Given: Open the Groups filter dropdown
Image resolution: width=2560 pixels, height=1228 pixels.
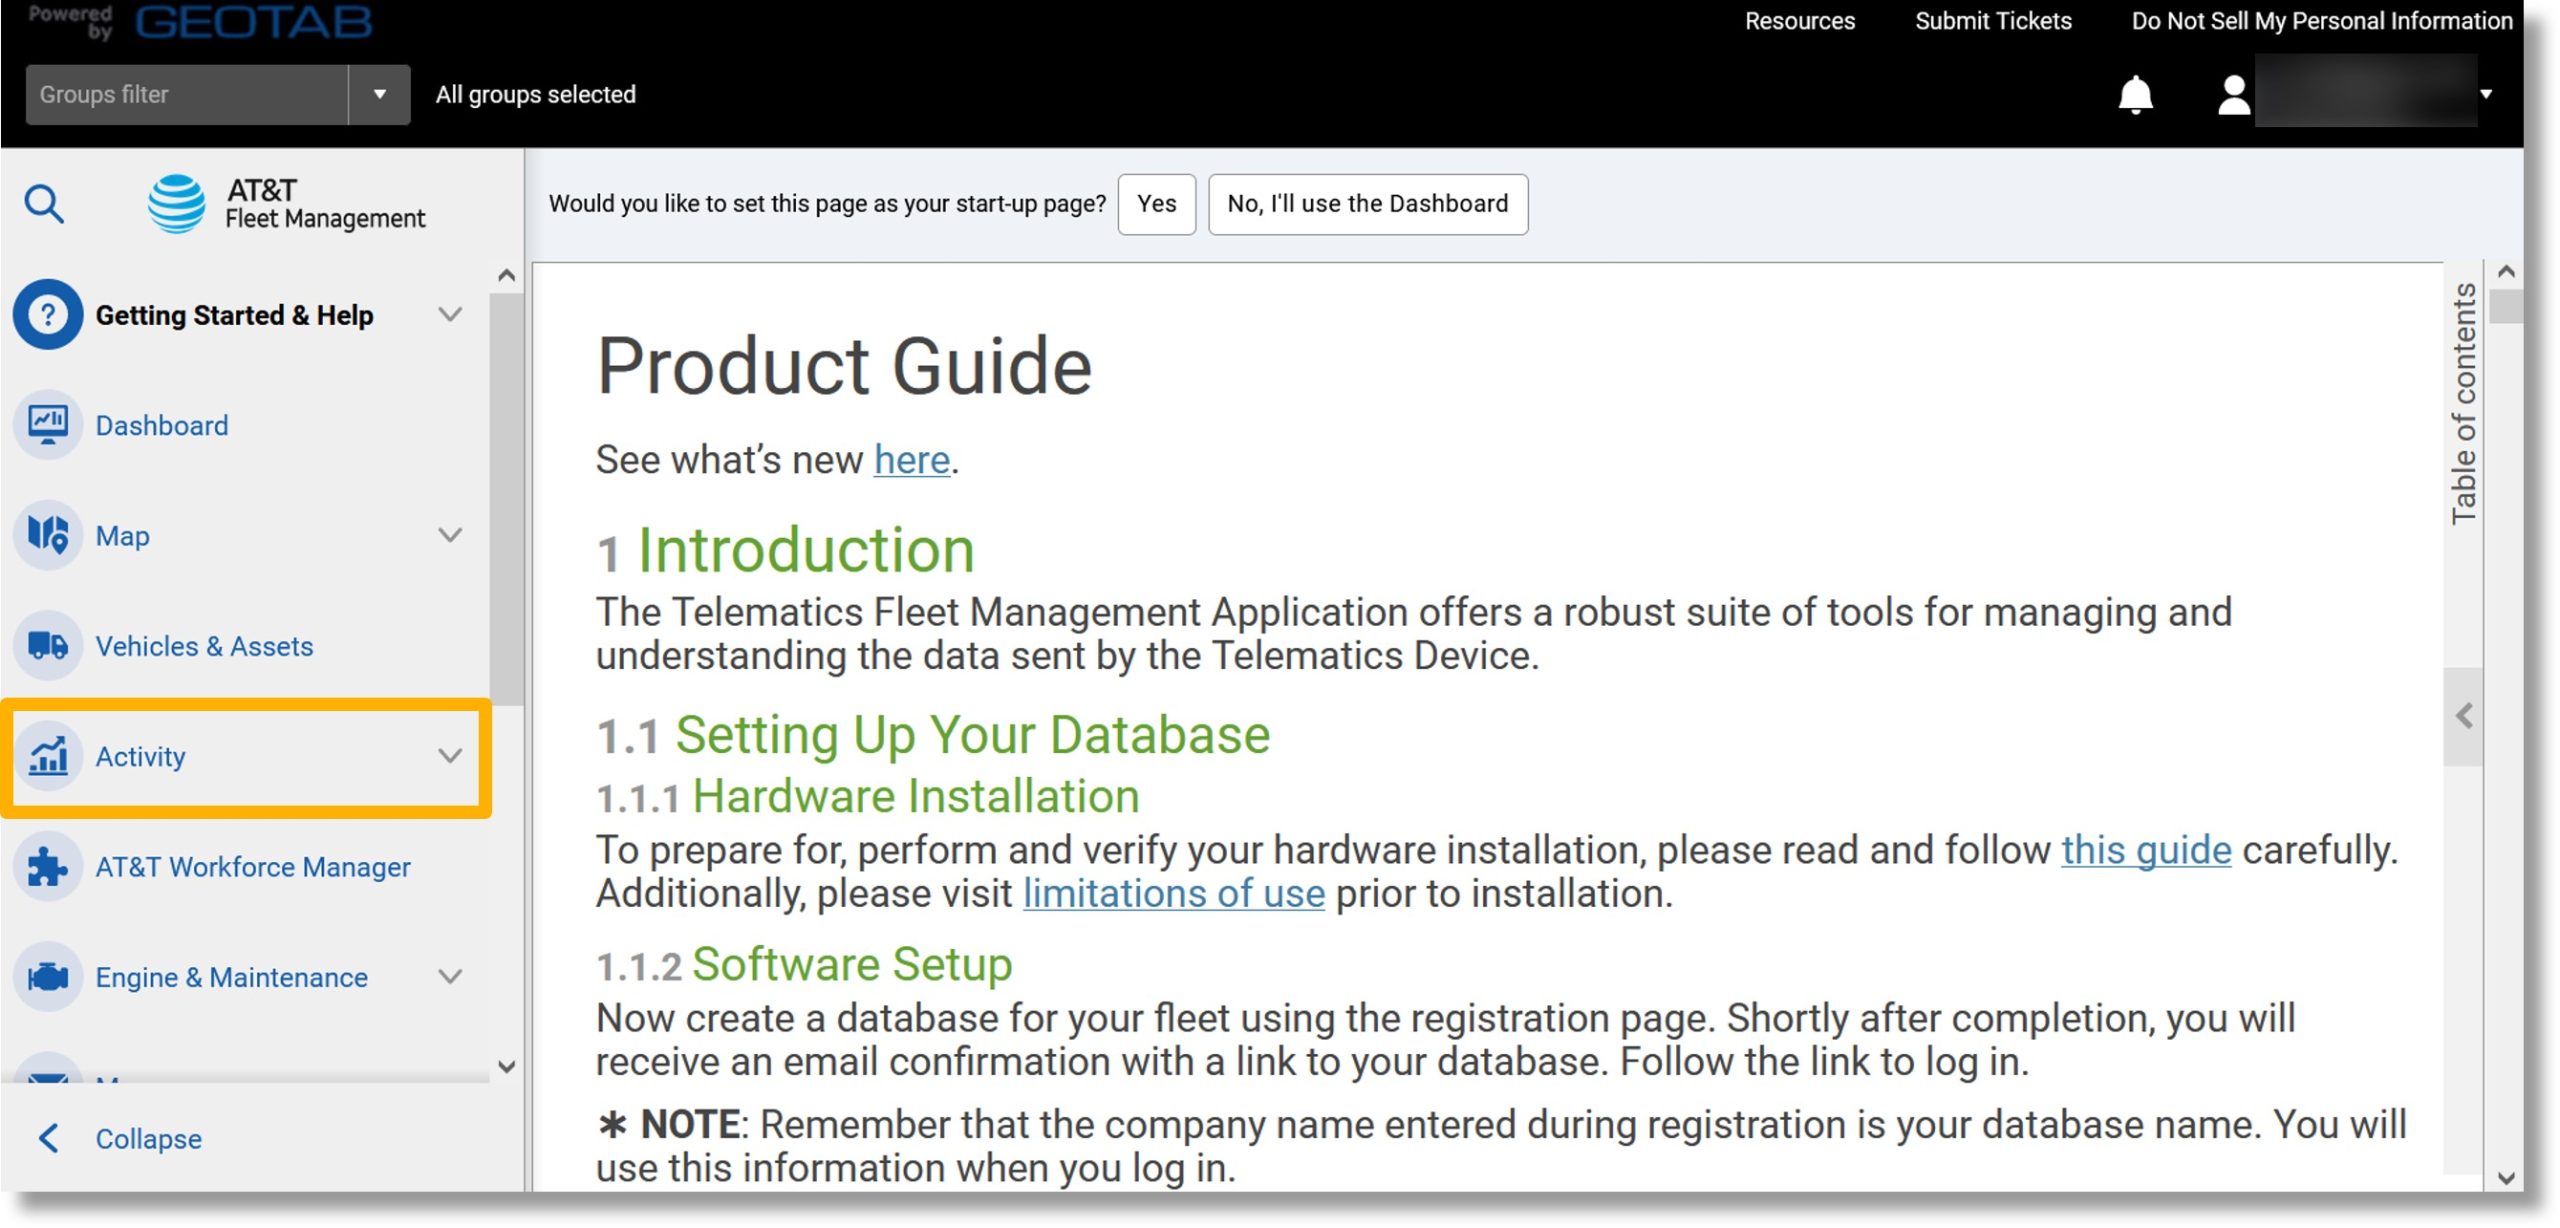Looking at the screenshot, I should point(379,93).
